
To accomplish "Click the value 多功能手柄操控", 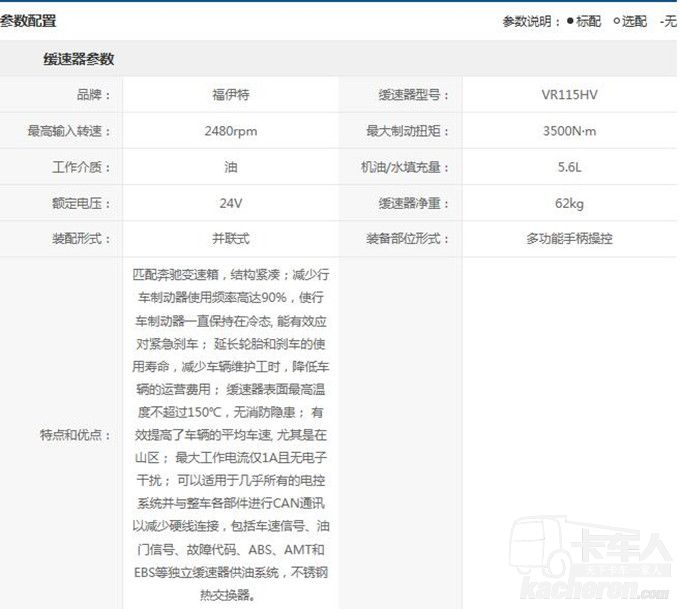I will pos(569,239).
